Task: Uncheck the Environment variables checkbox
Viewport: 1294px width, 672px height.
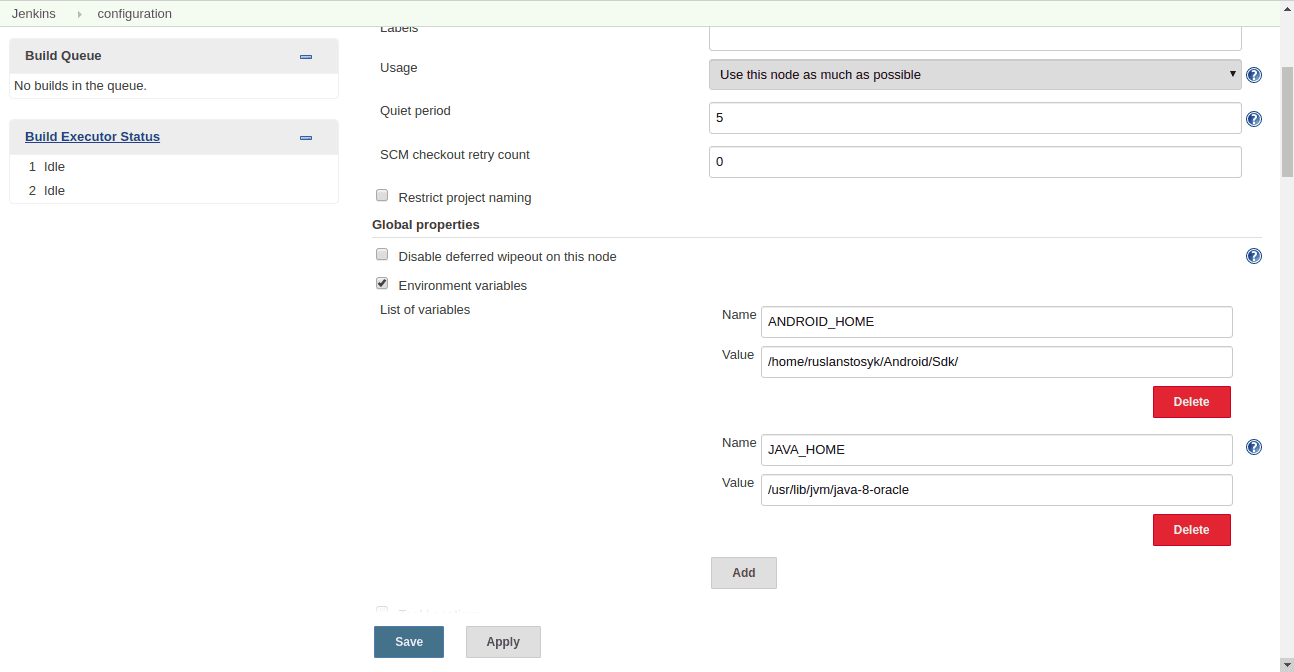Action: click(382, 284)
